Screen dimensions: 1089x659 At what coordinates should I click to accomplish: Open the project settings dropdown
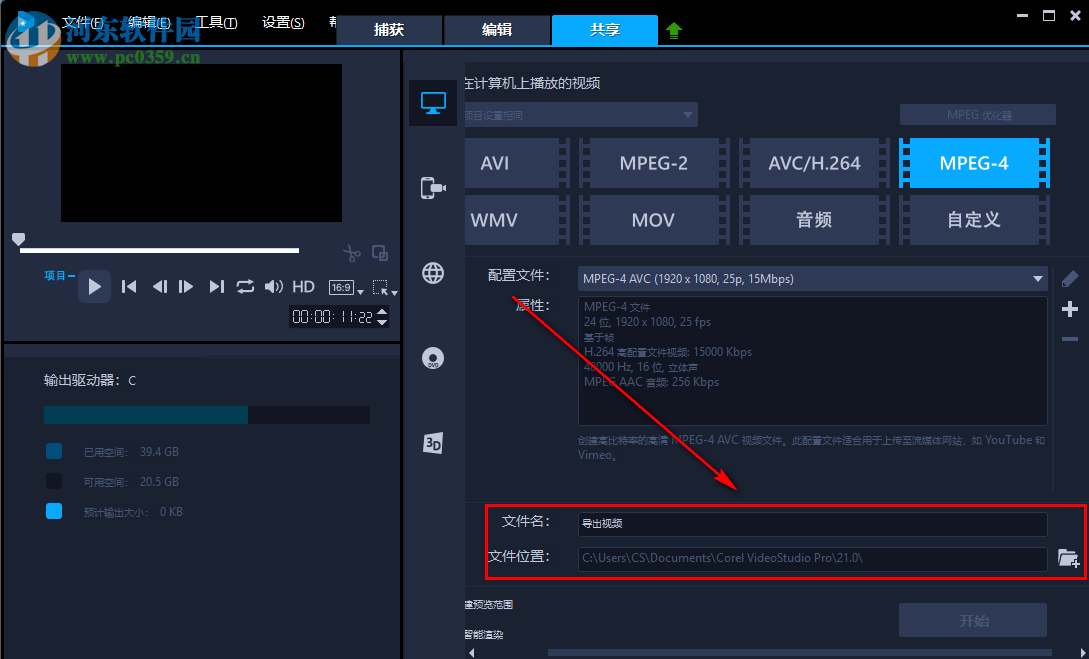point(581,115)
